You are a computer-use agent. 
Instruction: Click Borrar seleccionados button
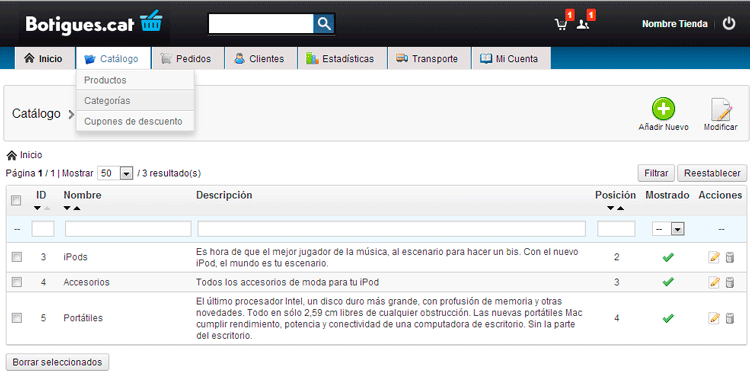[57, 362]
